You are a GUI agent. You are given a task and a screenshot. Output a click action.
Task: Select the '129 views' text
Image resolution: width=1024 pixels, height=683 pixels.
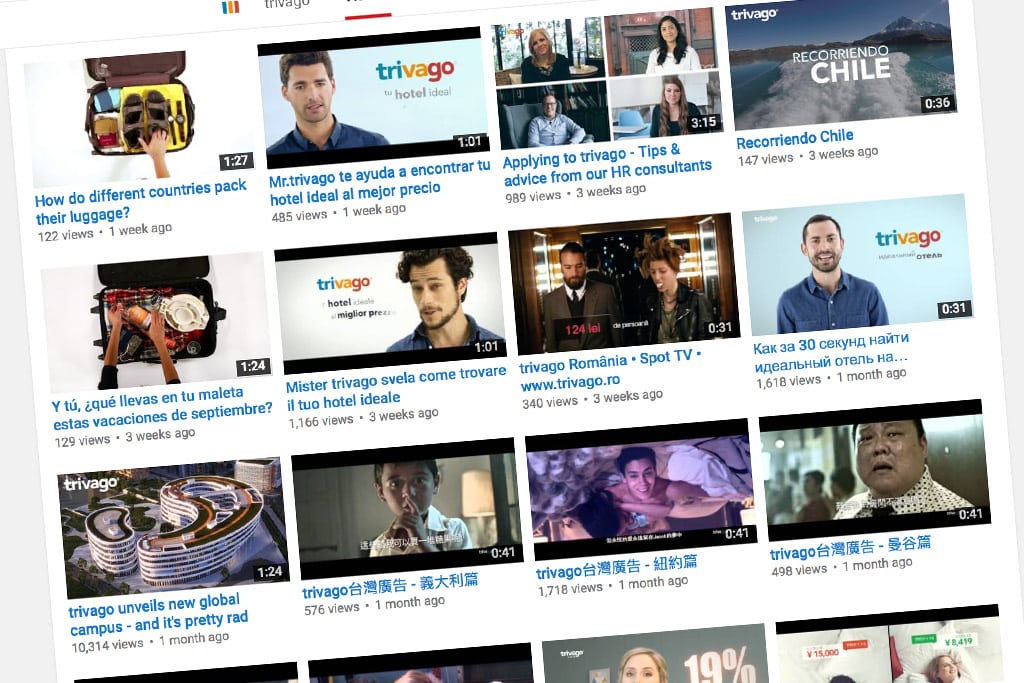(x=82, y=441)
